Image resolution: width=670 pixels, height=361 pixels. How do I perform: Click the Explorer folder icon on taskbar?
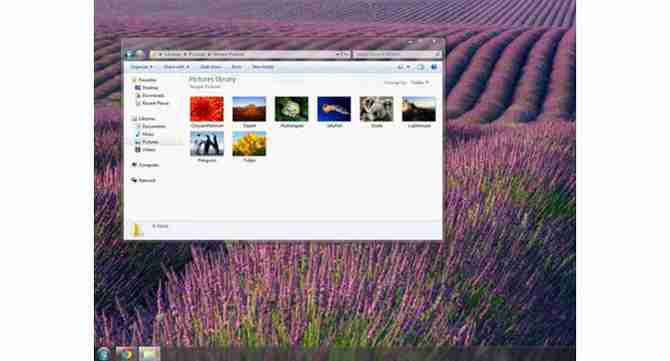(x=150, y=354)
